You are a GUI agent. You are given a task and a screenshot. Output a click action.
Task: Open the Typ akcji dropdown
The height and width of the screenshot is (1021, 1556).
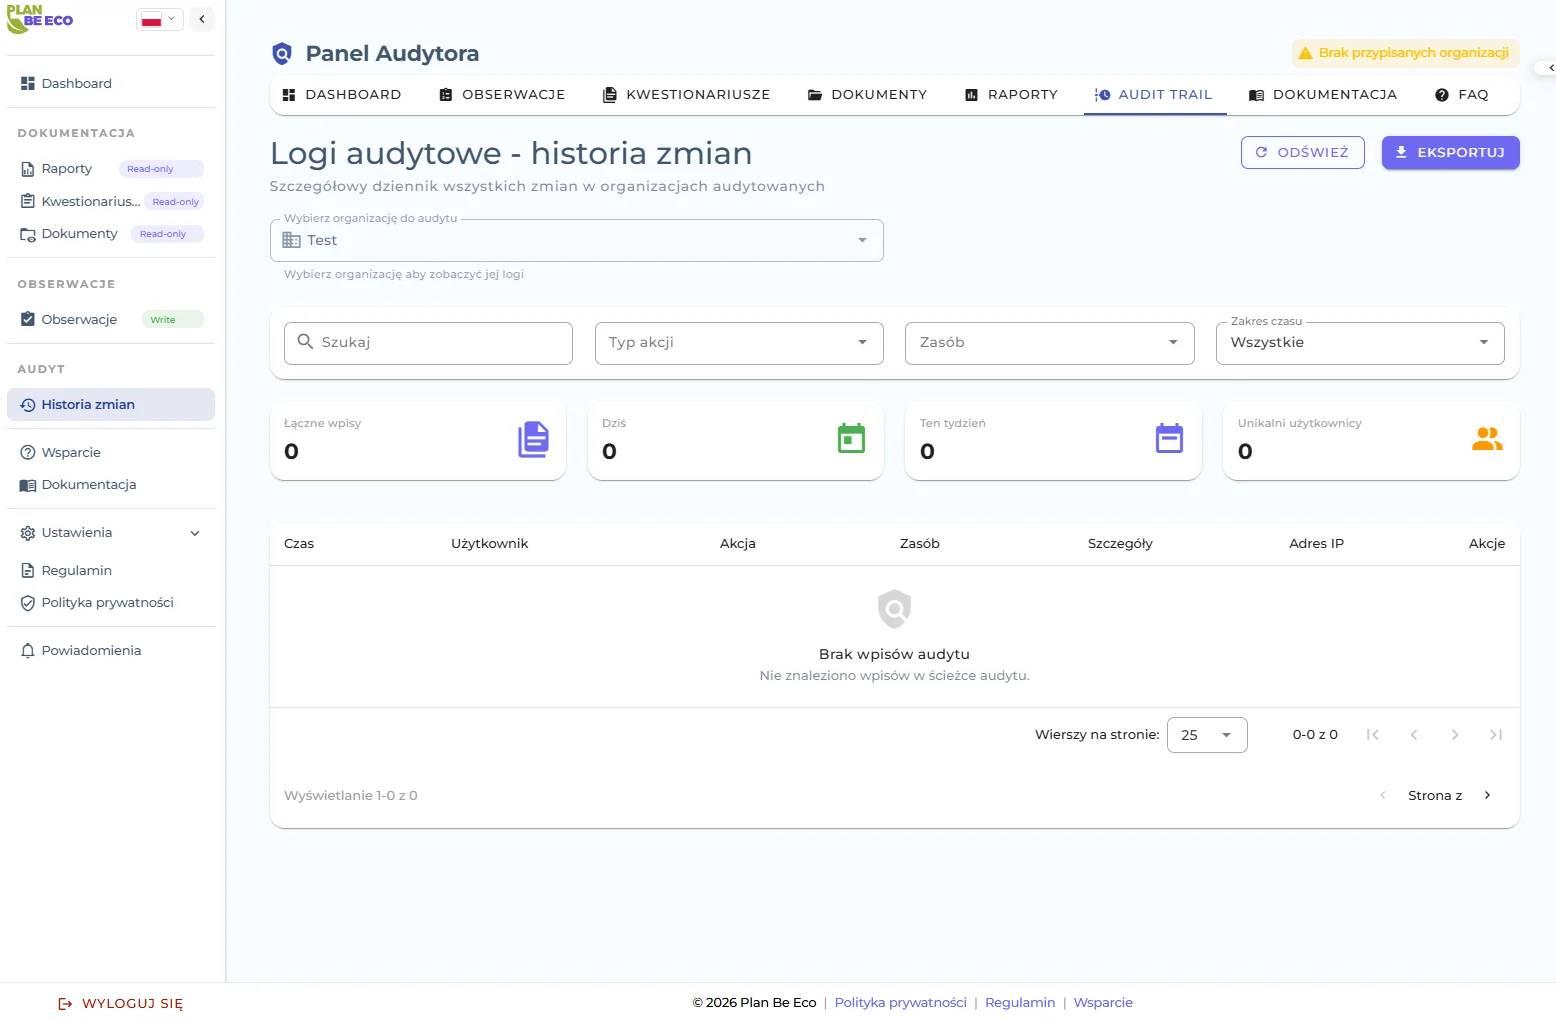pos(738,343)
